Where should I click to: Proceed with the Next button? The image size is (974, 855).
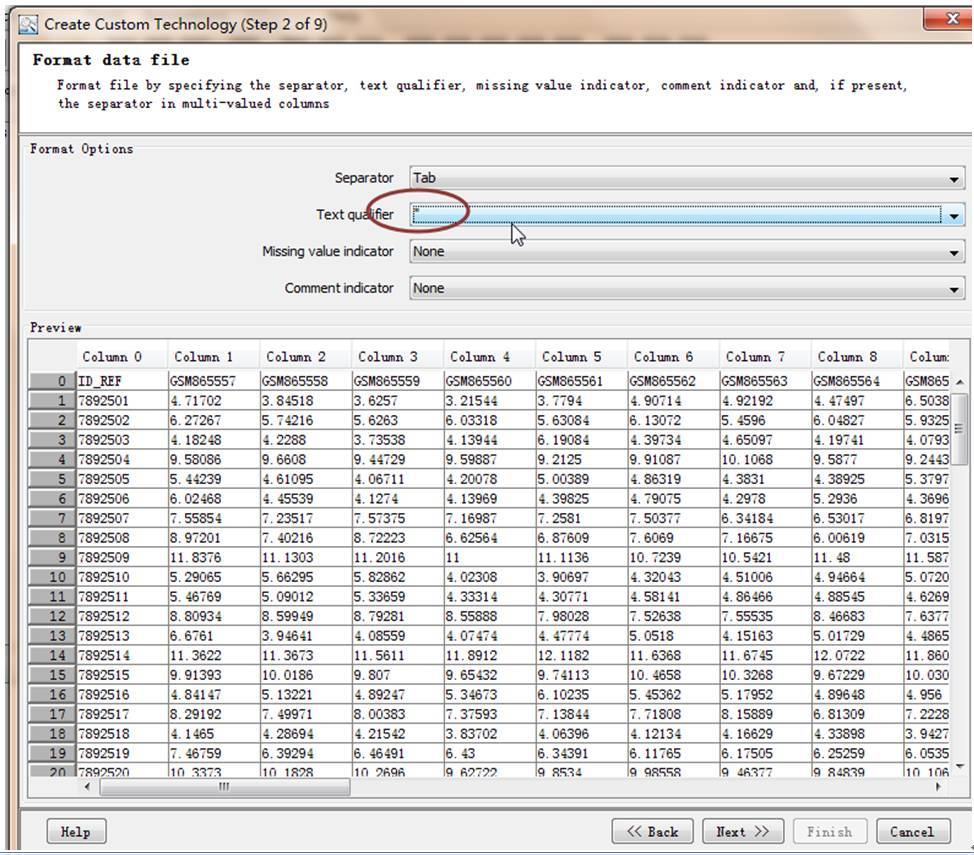[742, 831]
